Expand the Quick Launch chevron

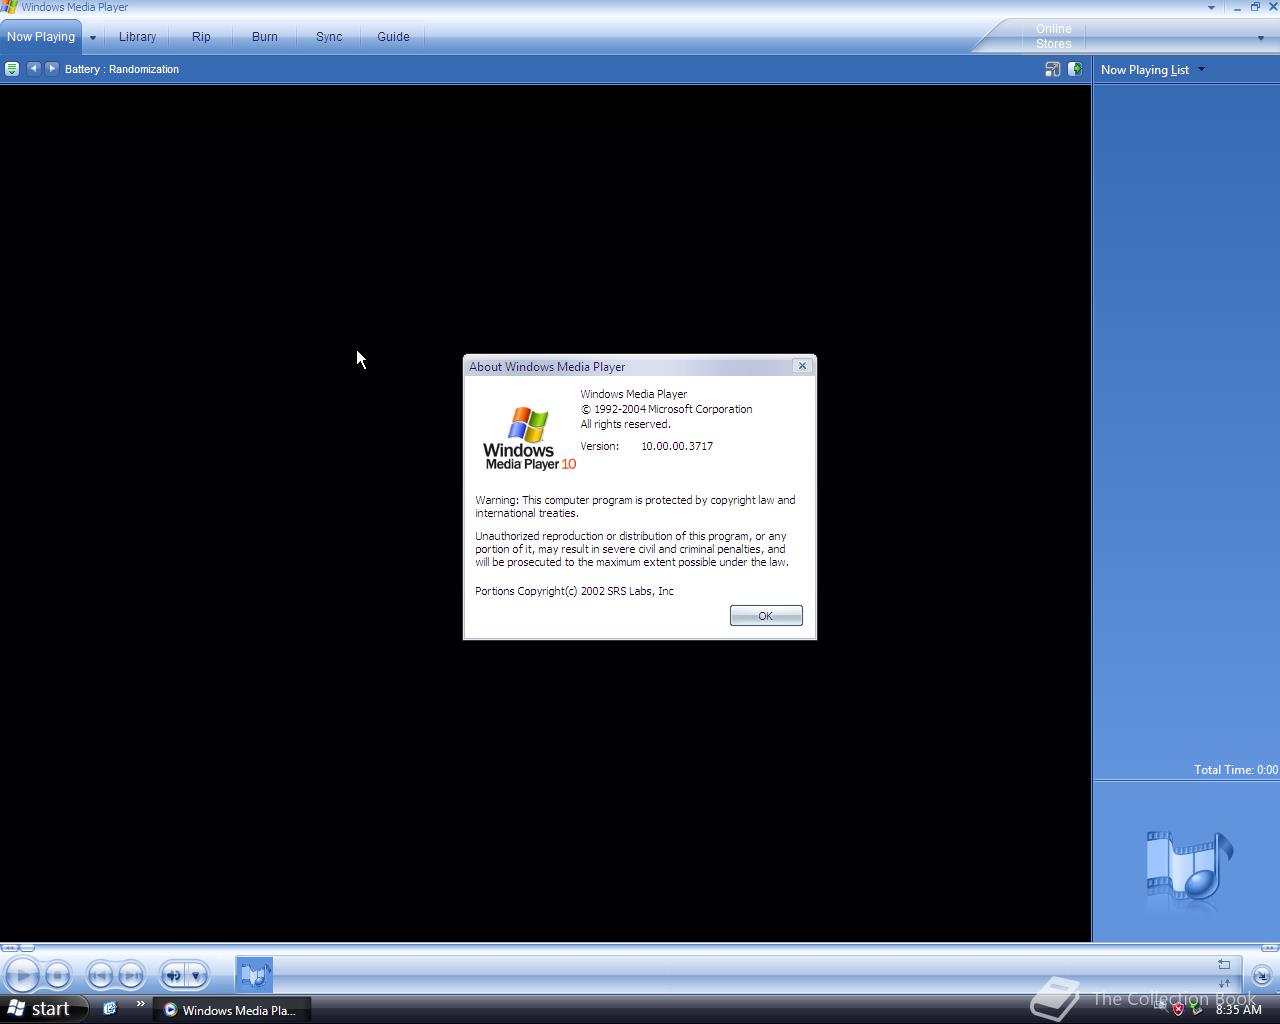click(x=140, y=1004)
